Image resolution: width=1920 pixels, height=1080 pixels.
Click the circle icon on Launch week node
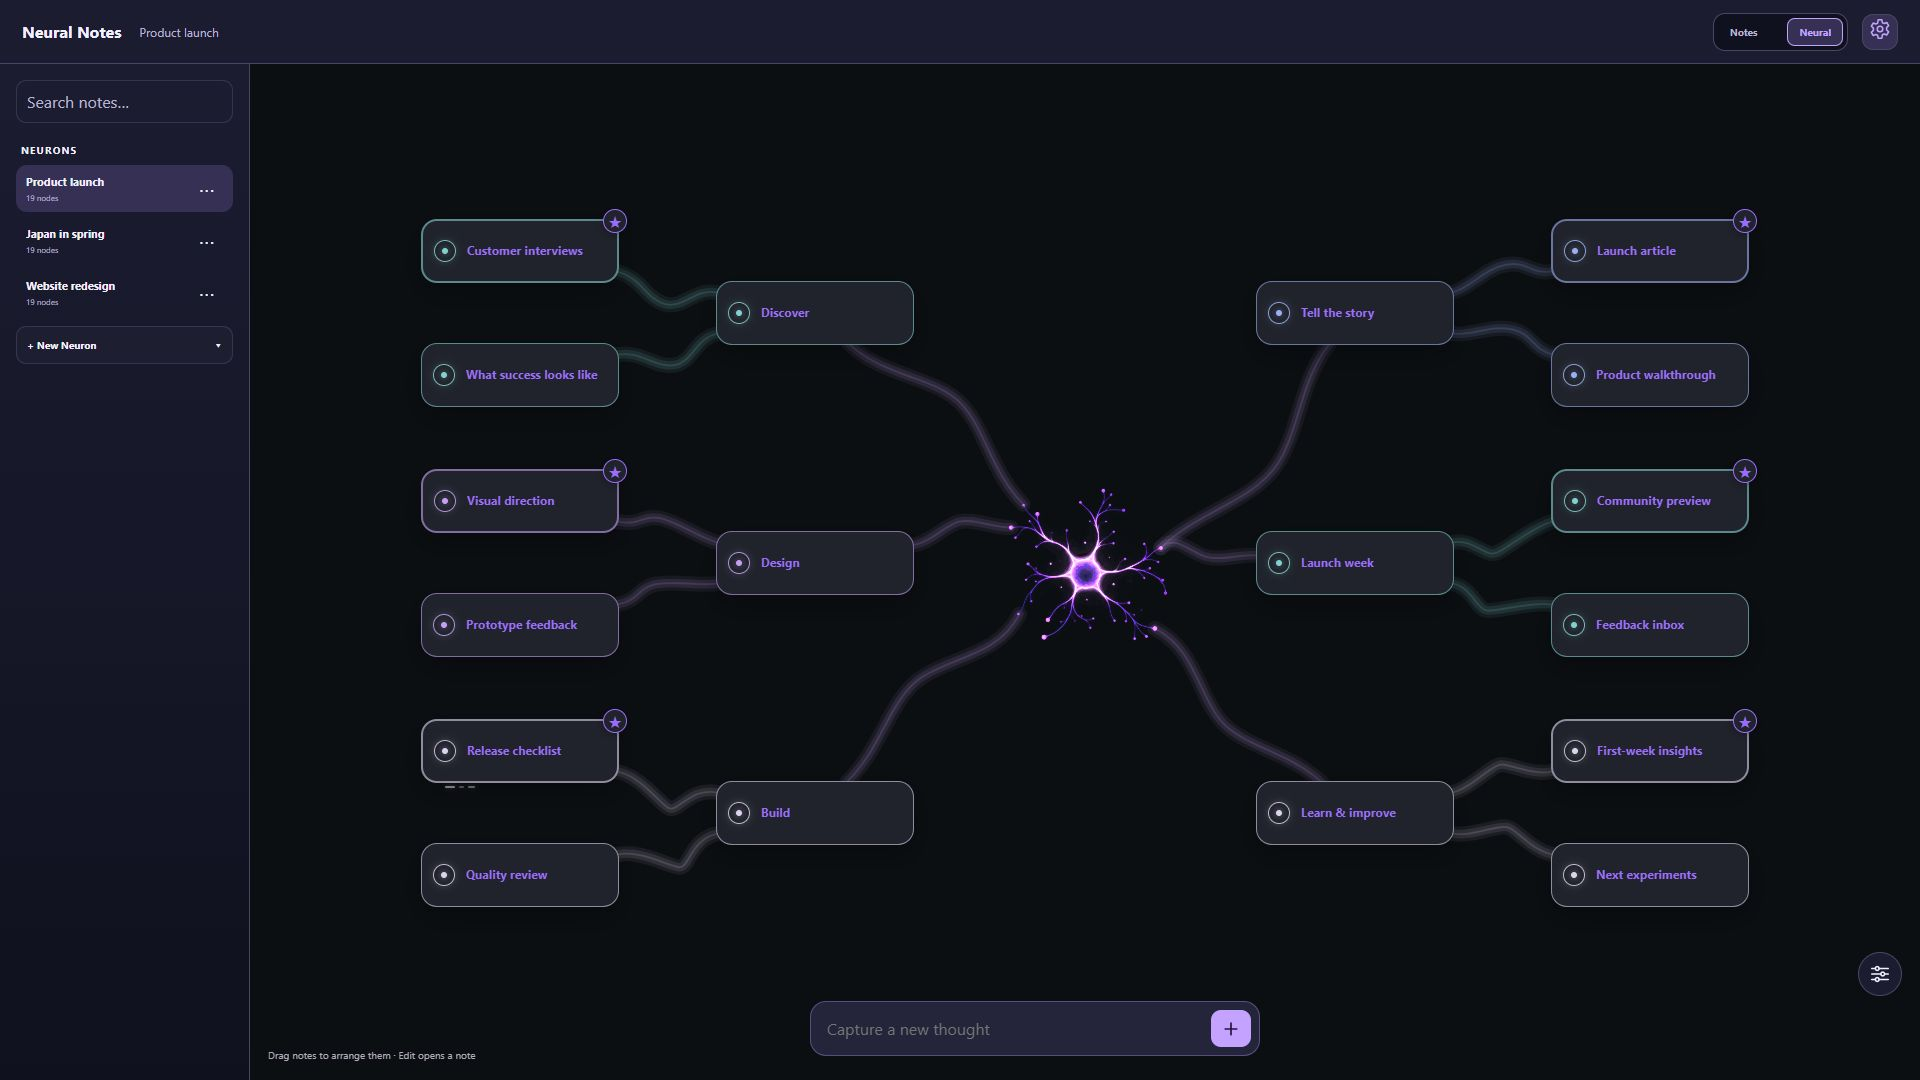pyautogui.click(x=1279, y=563)
